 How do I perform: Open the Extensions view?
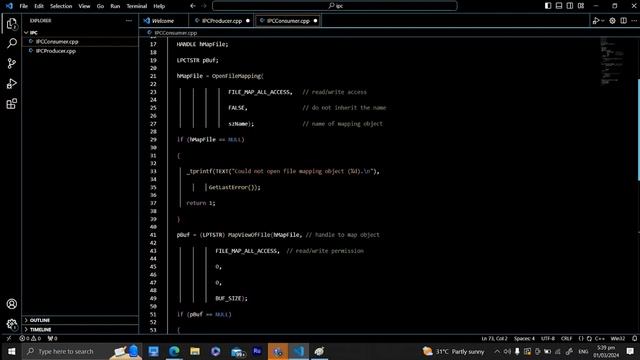[11, 104]
